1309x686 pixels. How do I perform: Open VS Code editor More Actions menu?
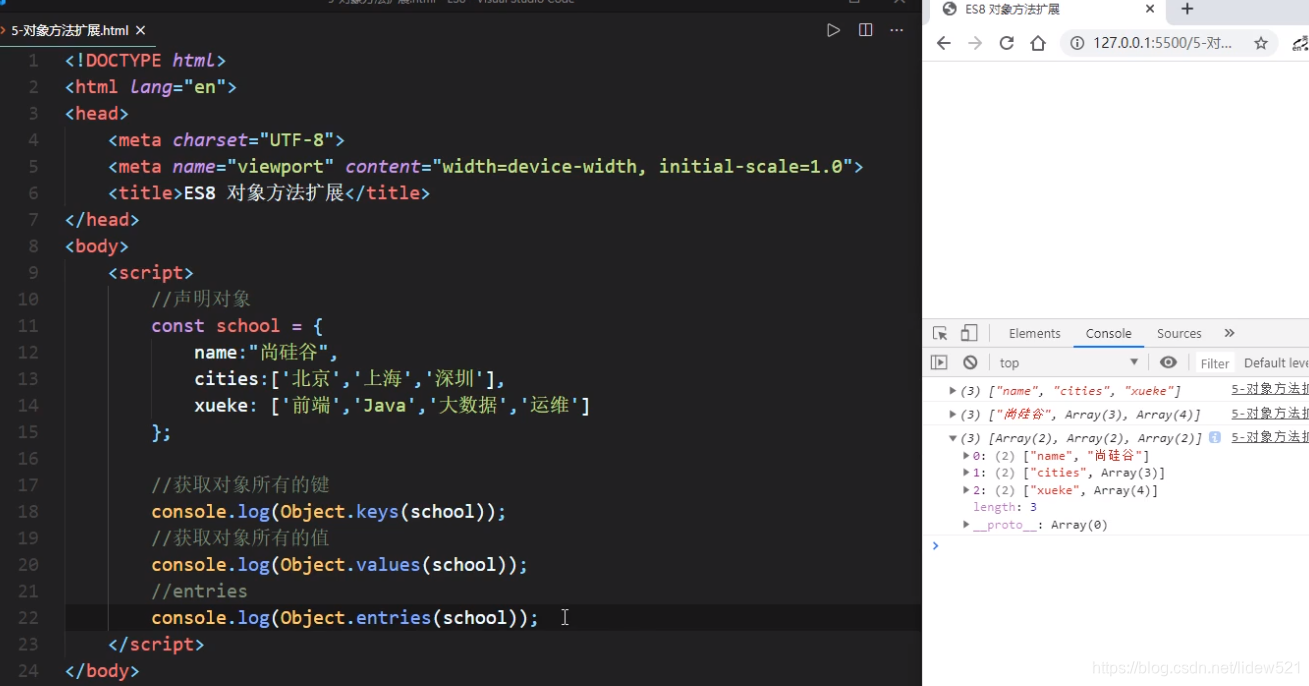point(897,30)
